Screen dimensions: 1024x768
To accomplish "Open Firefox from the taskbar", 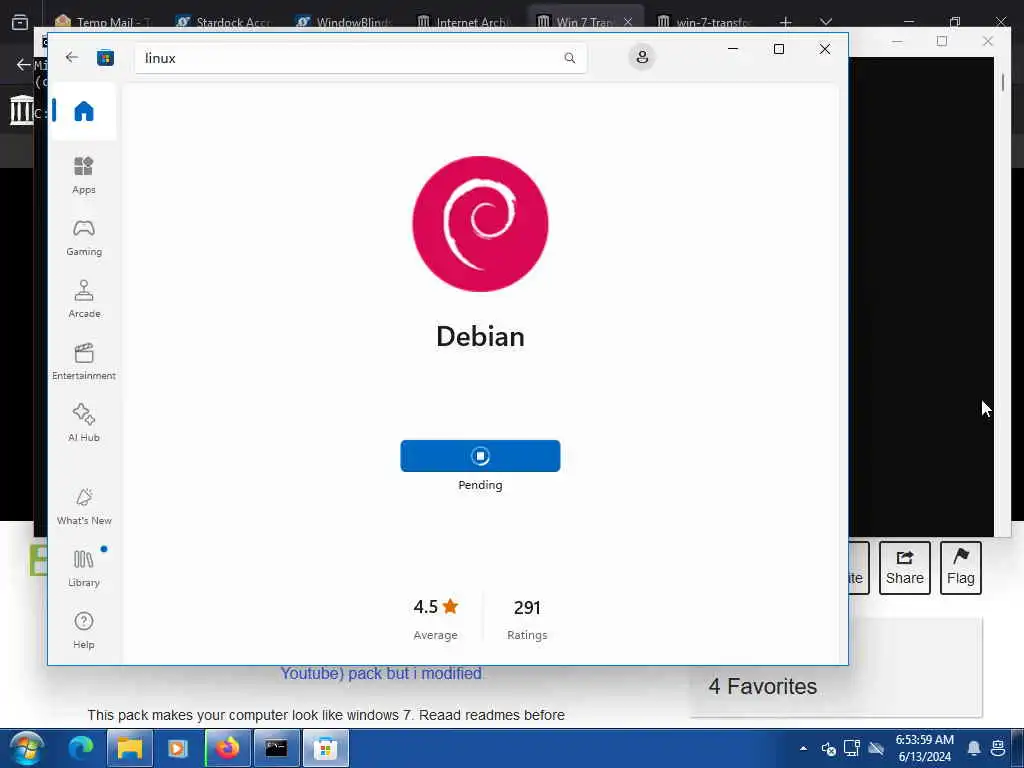I will (x=227, y=748).
